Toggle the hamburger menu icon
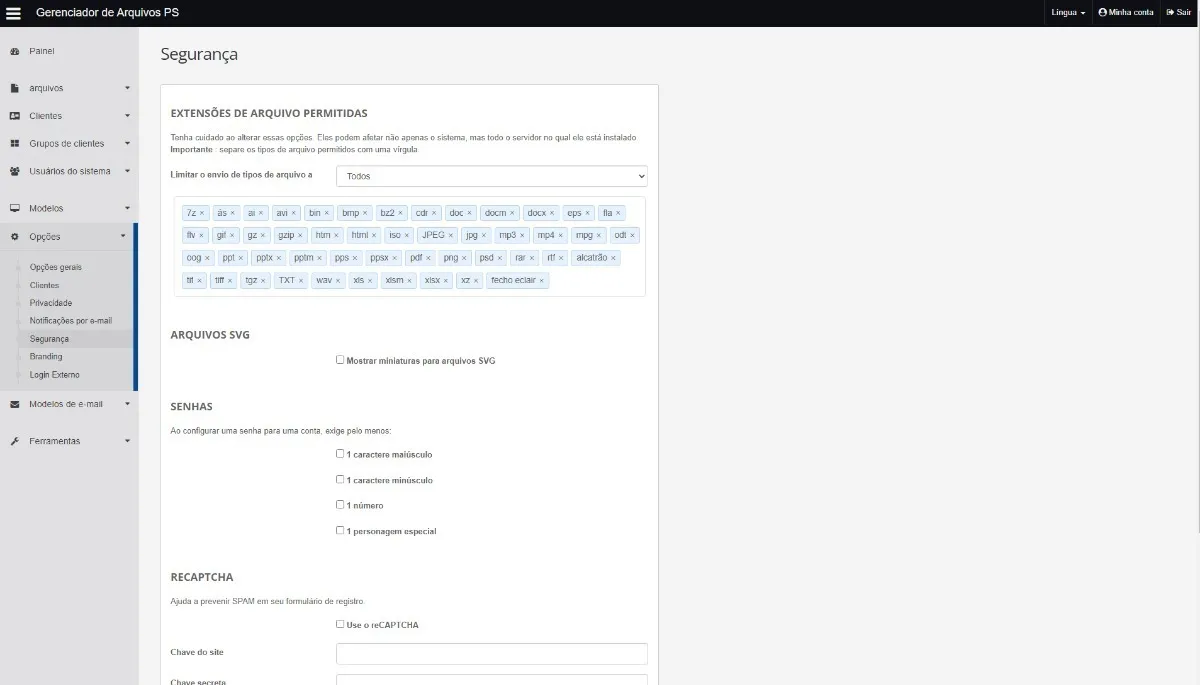The height and width of the screenshot is (685, 1200). 13,13
